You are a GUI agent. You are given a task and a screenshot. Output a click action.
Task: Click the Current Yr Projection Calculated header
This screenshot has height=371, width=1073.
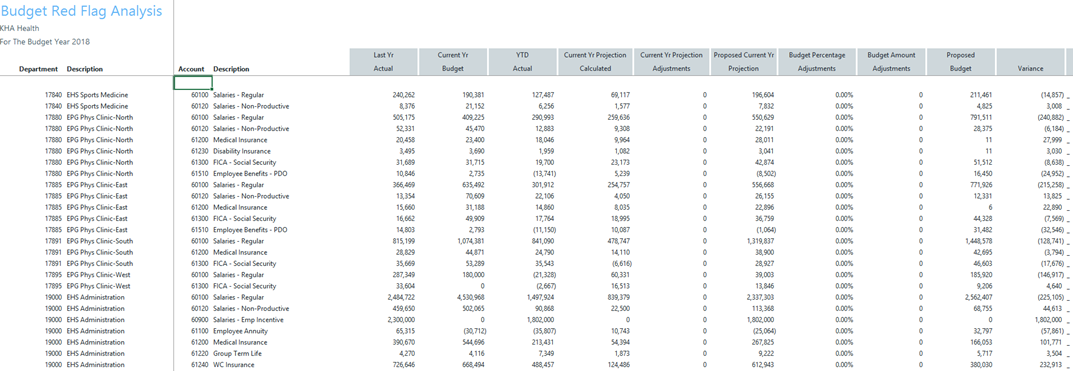pyautogui.click(x=595, y=62)
